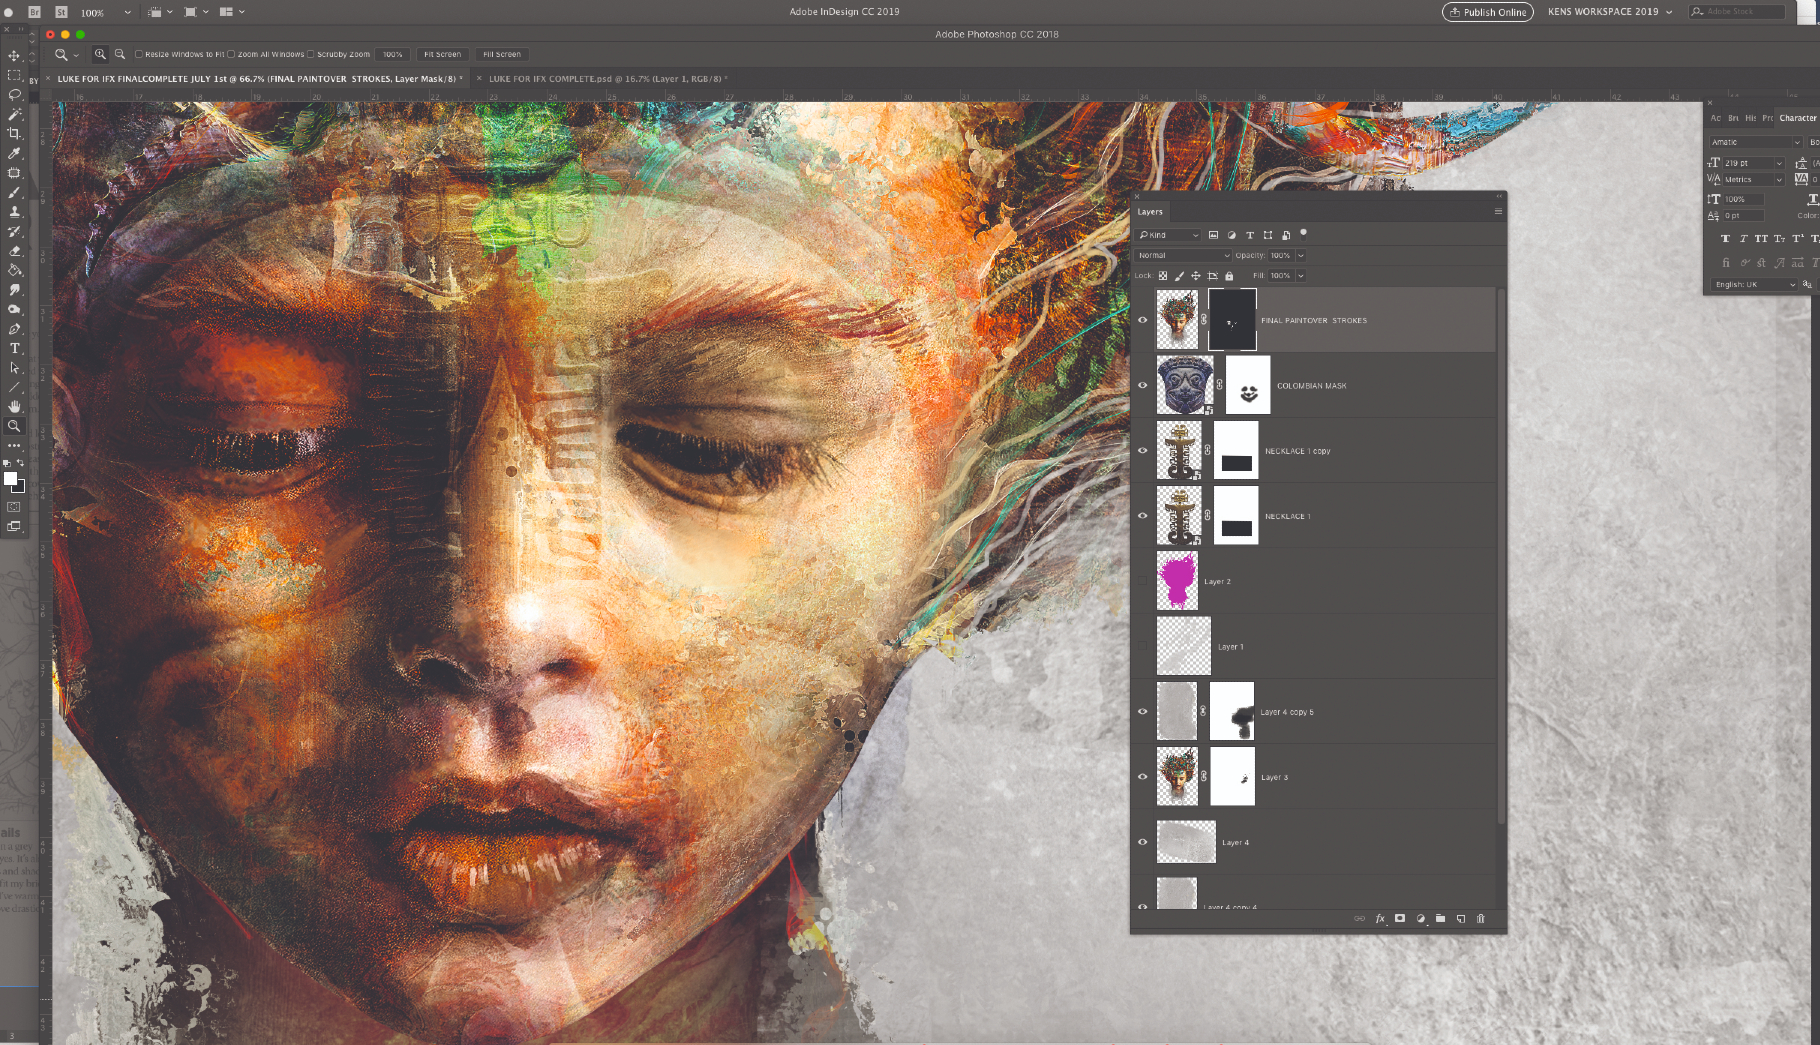Delete layer trash icon
The width and height of the screenshot is (1820, 1045).
[x=1481, y=918]
